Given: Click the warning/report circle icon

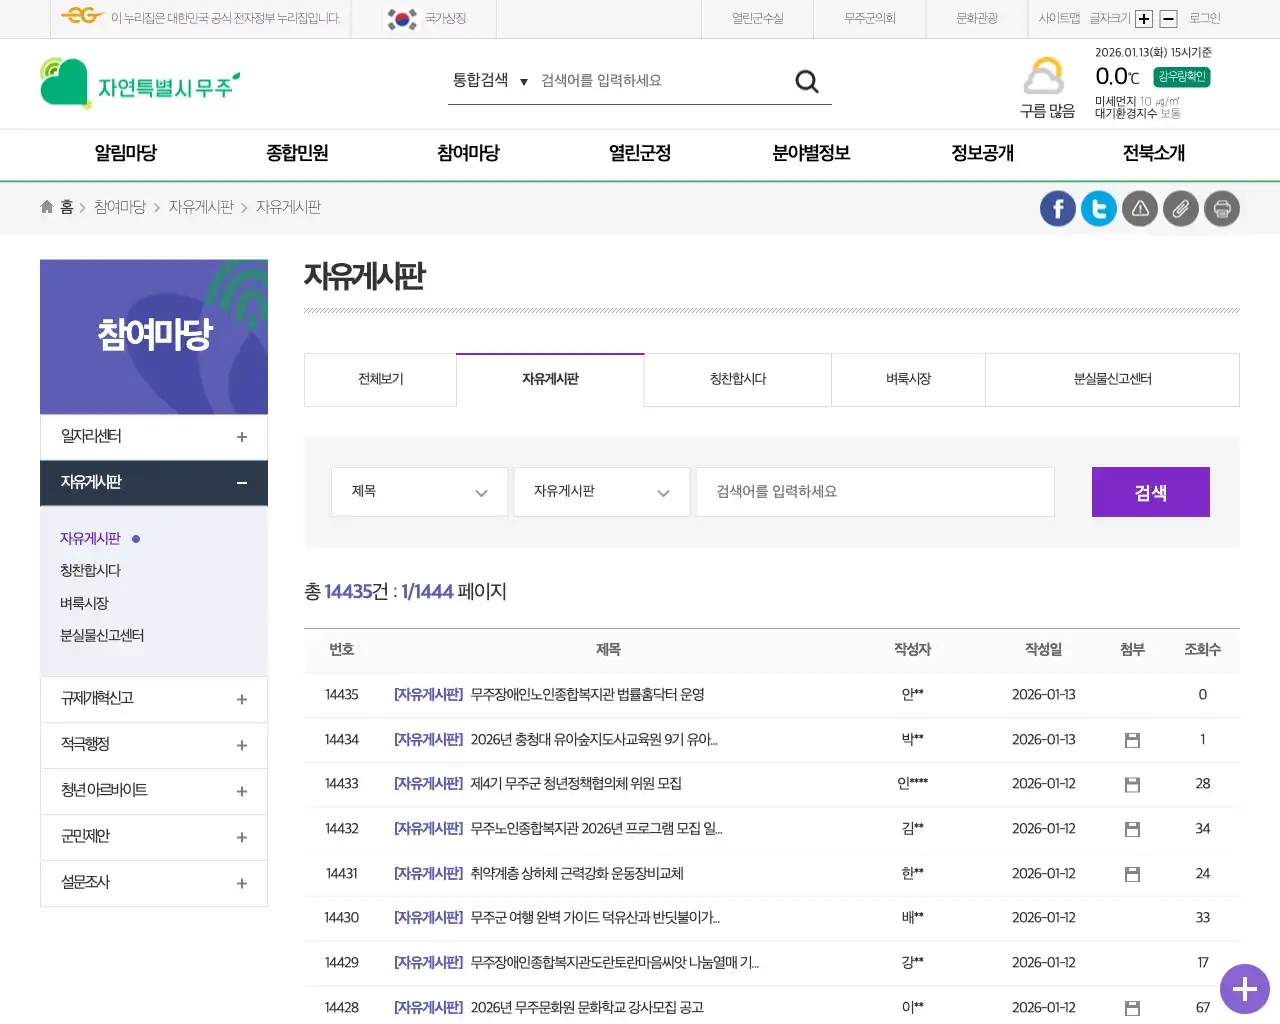Looking at the screenshot, I should tap(1139, 208).
